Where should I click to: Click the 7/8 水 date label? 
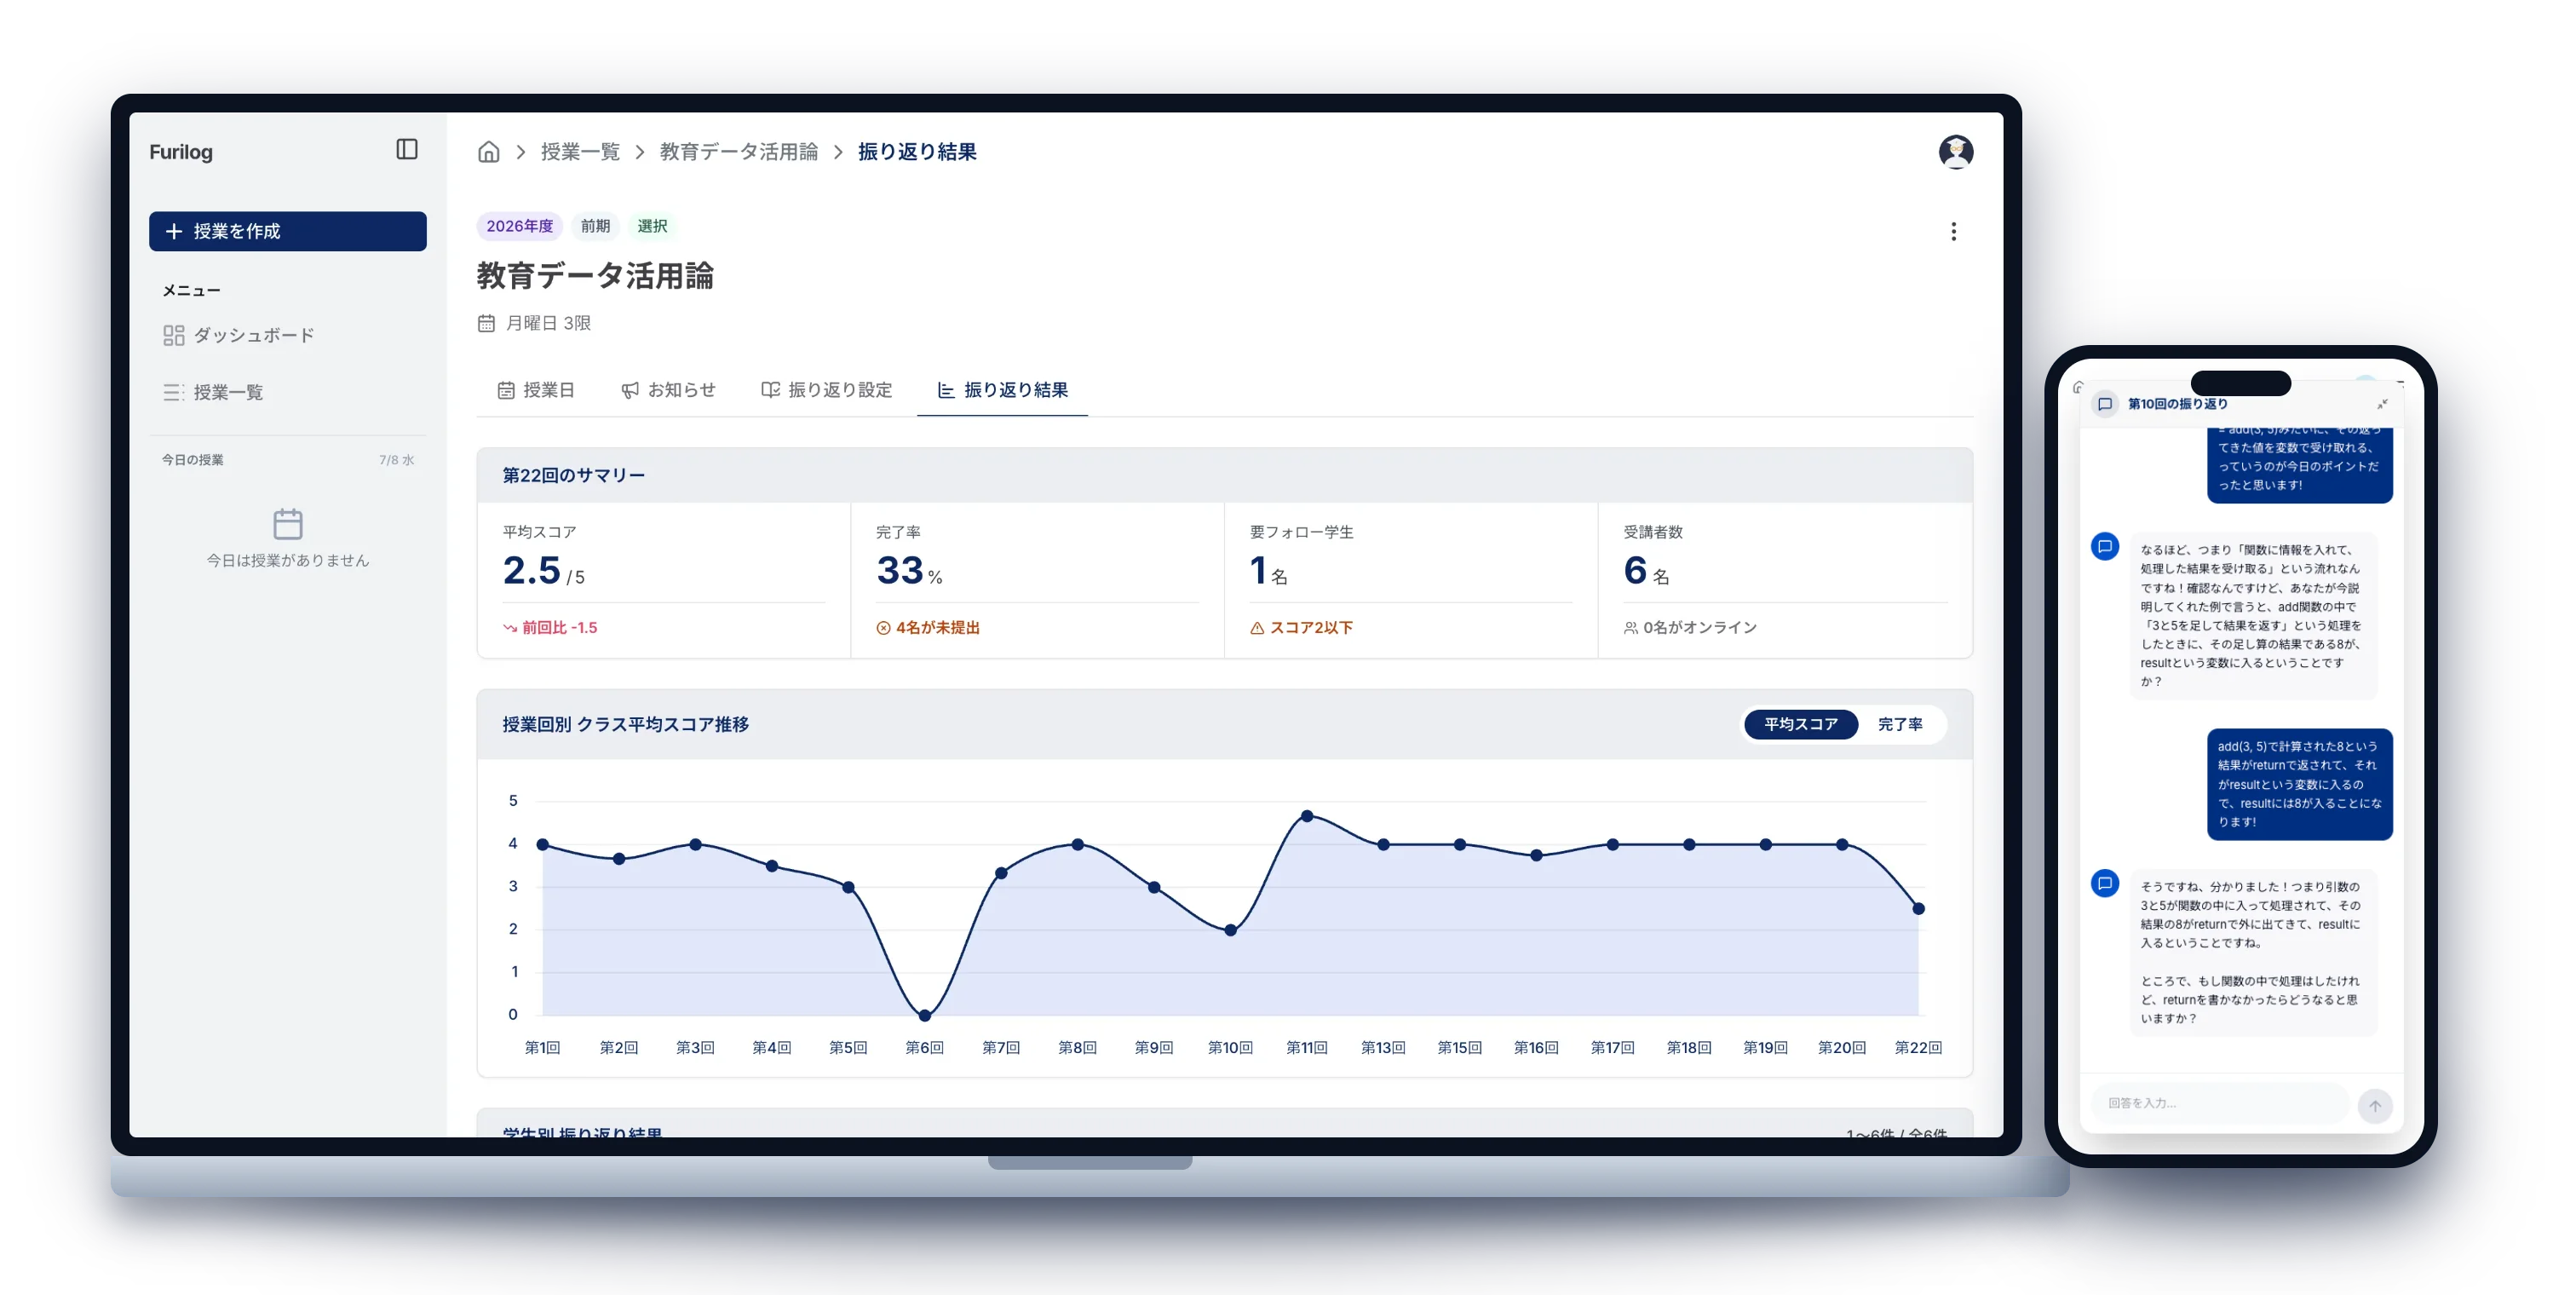pyautogui.click(x=396, y=461)
